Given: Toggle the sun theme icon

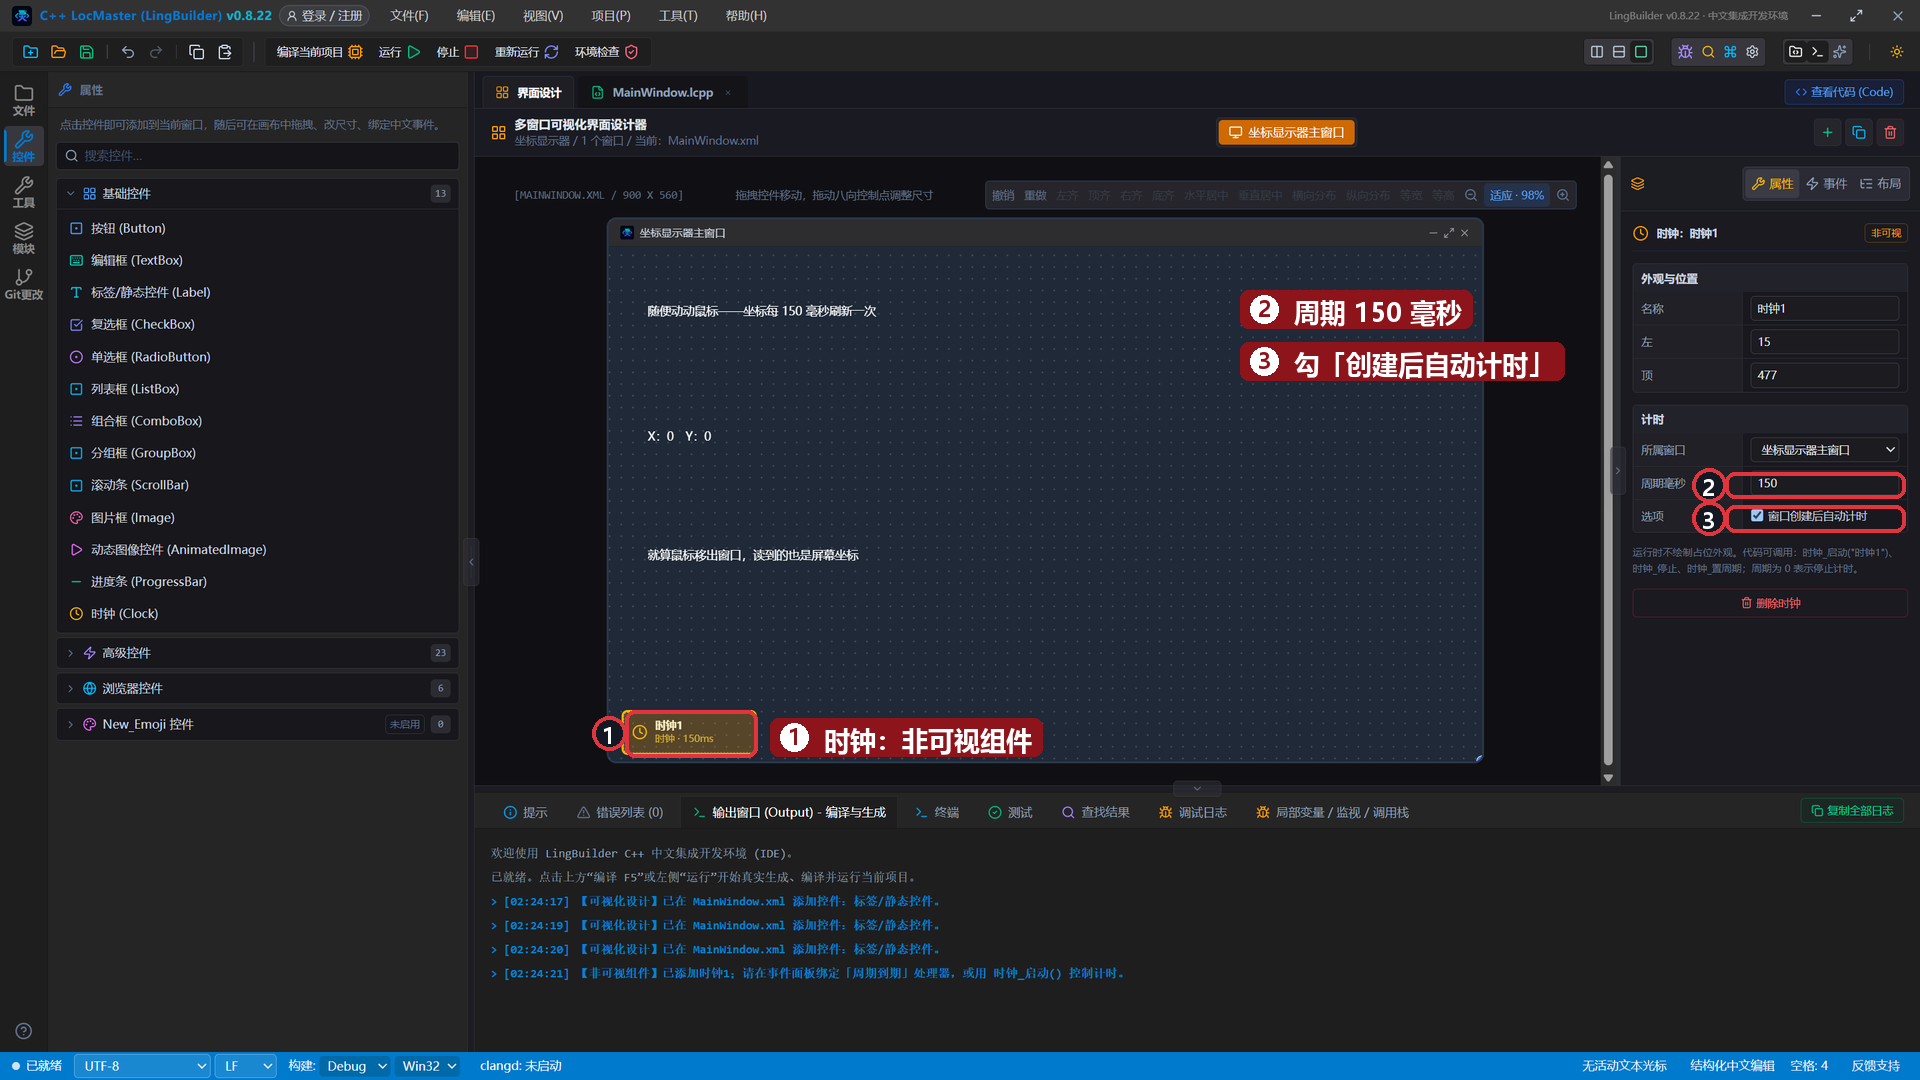Looking at the screenshot, I should pyautogui.click(x=1896, y=52).
